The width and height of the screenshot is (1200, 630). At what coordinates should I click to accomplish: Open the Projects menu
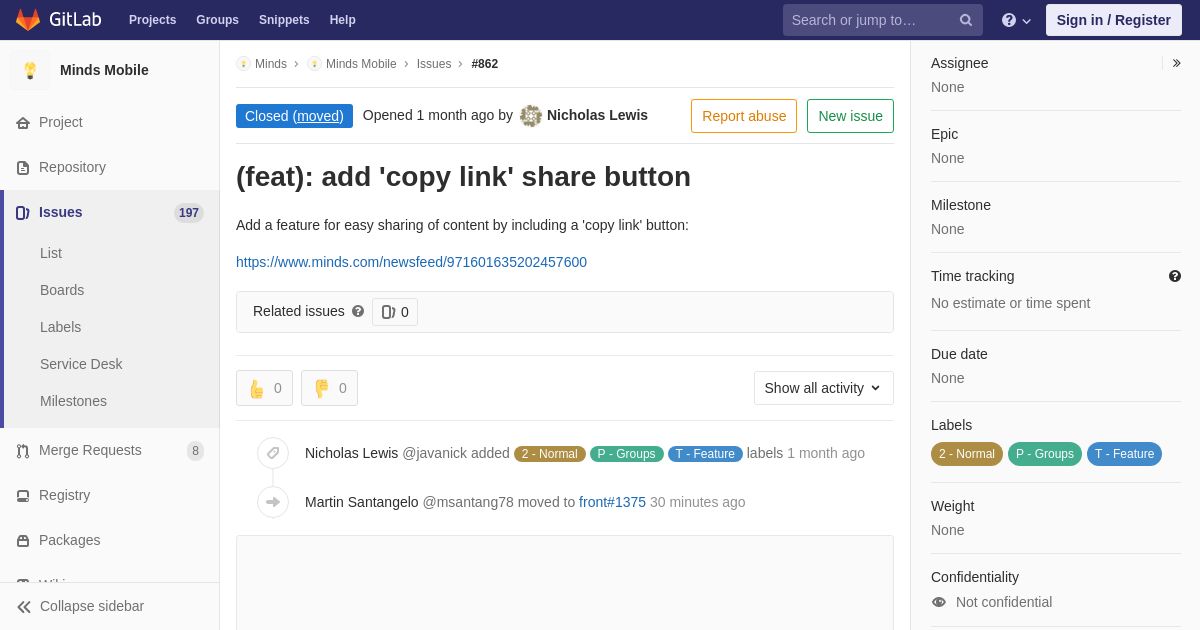pos(152,20)
